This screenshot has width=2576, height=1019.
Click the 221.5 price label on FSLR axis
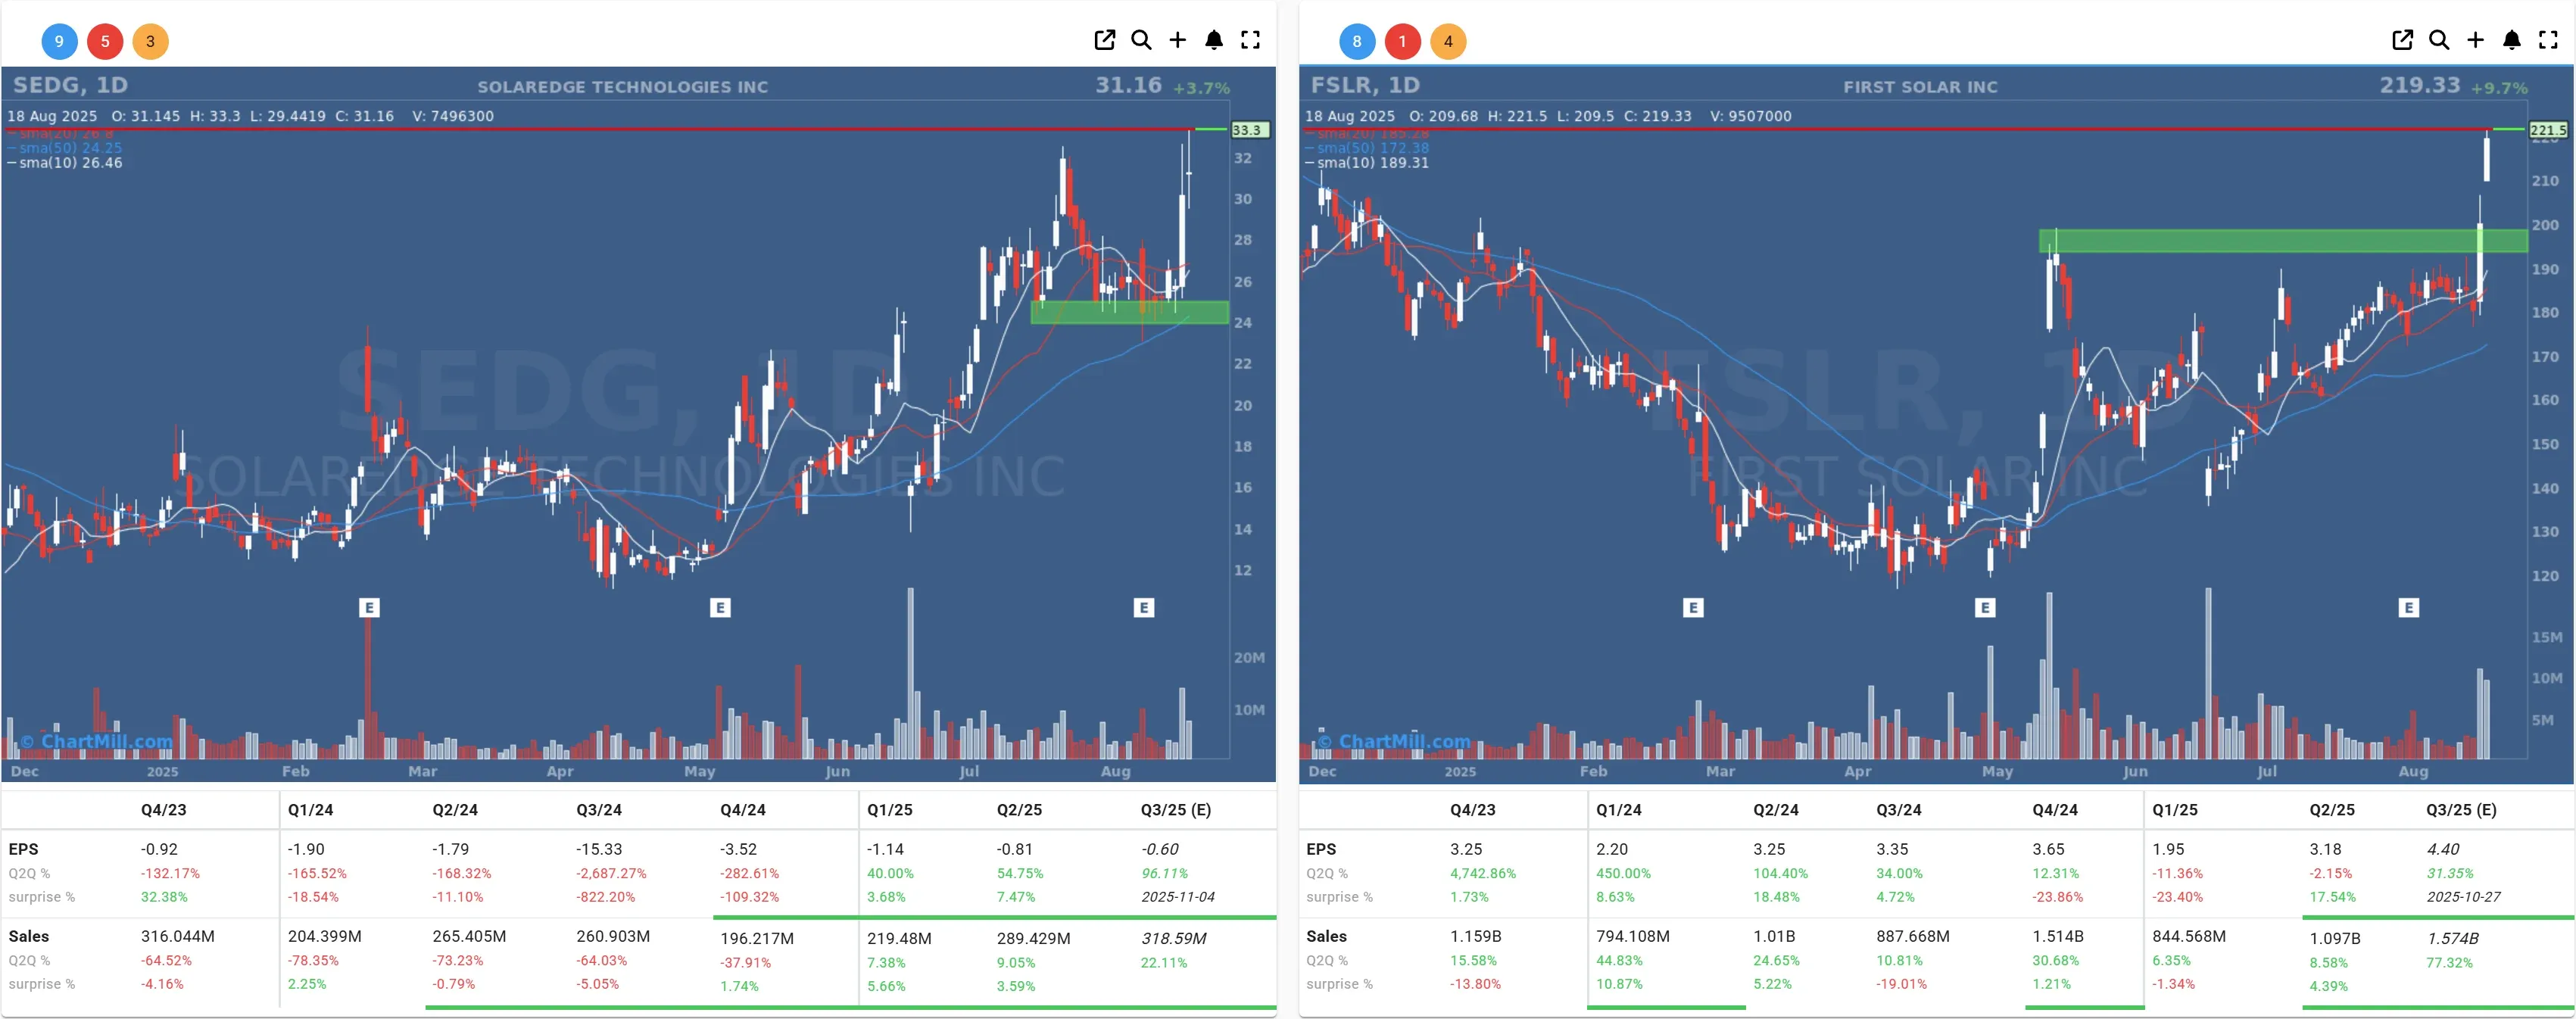(x=2547, y=130)
